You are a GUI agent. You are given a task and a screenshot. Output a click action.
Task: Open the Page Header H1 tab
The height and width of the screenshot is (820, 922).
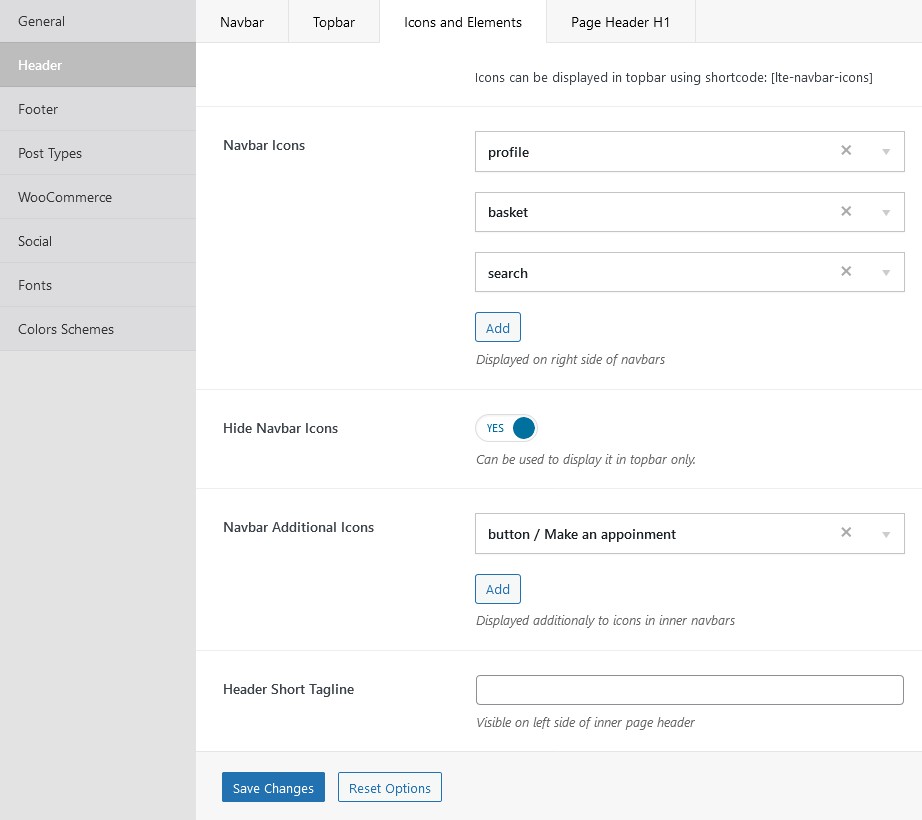point(620,22)
